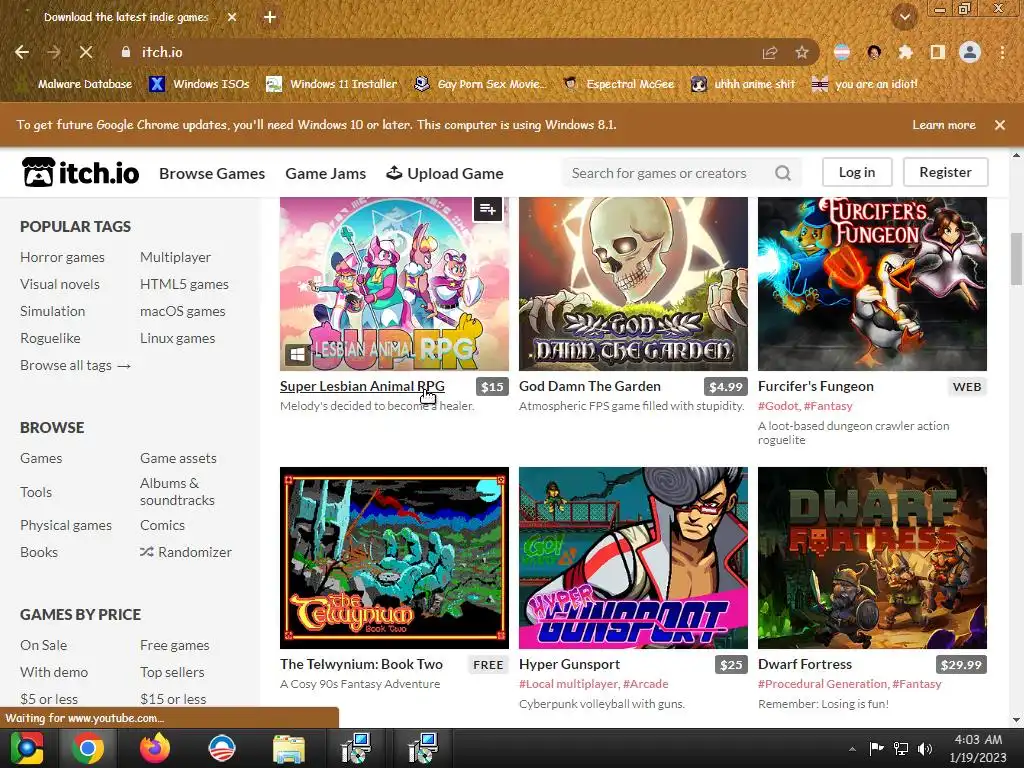Image resolution: width=1024 pixels, height=768 pixels.
Task: Open the Chrome three-dot menu
Action: [x=1002, y=52]
